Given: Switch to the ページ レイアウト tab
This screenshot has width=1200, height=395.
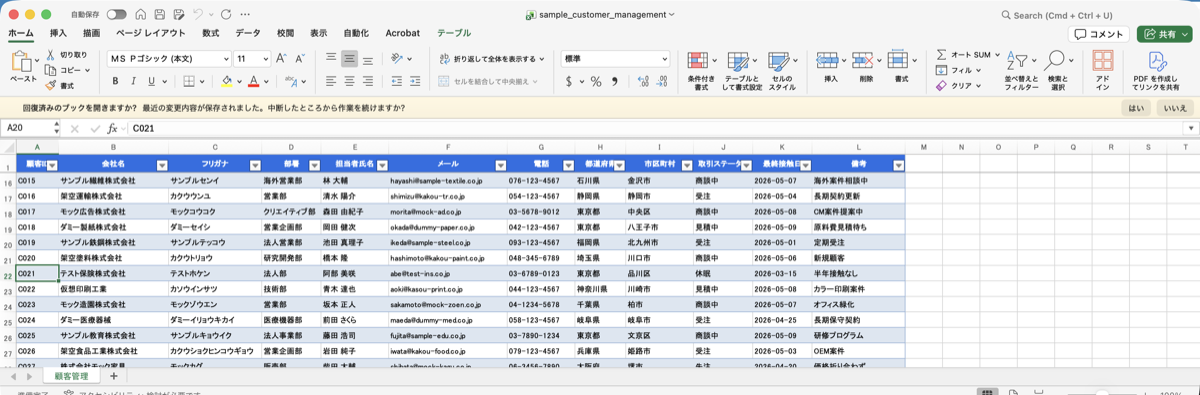Looking at the screenshot, I should (x=151, y=33).
